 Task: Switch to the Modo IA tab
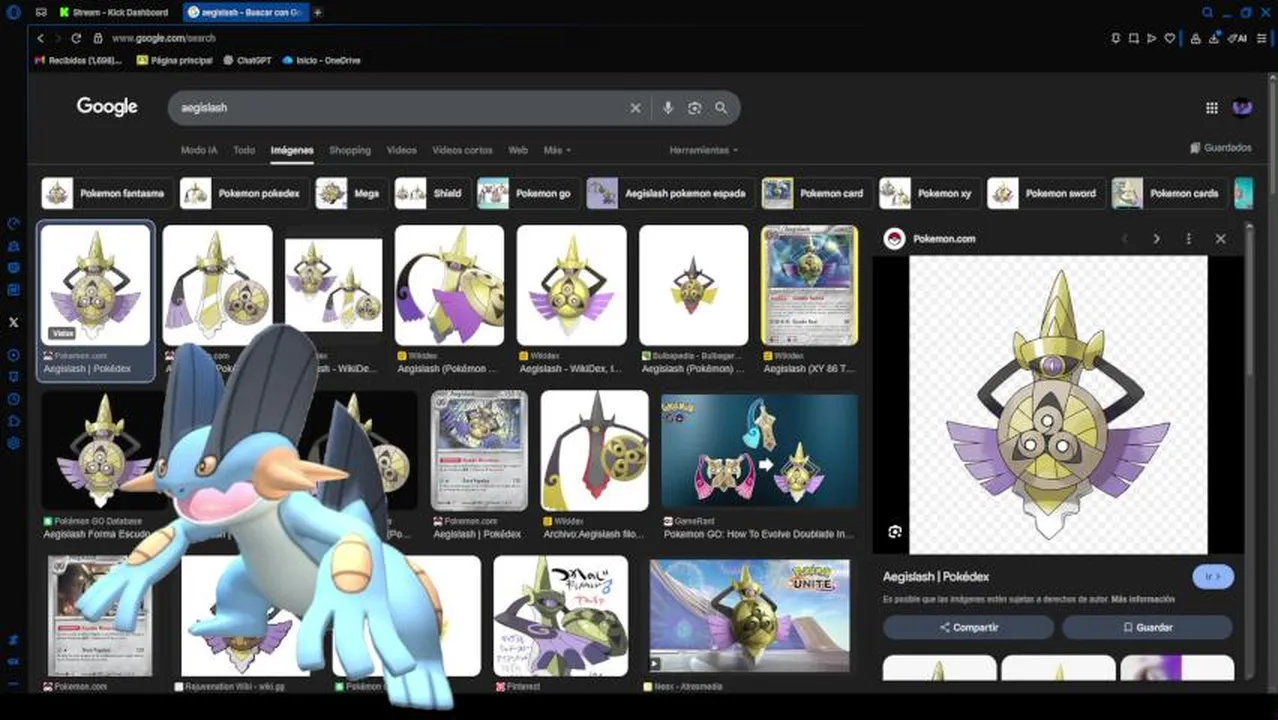click(x=199, y=150)
